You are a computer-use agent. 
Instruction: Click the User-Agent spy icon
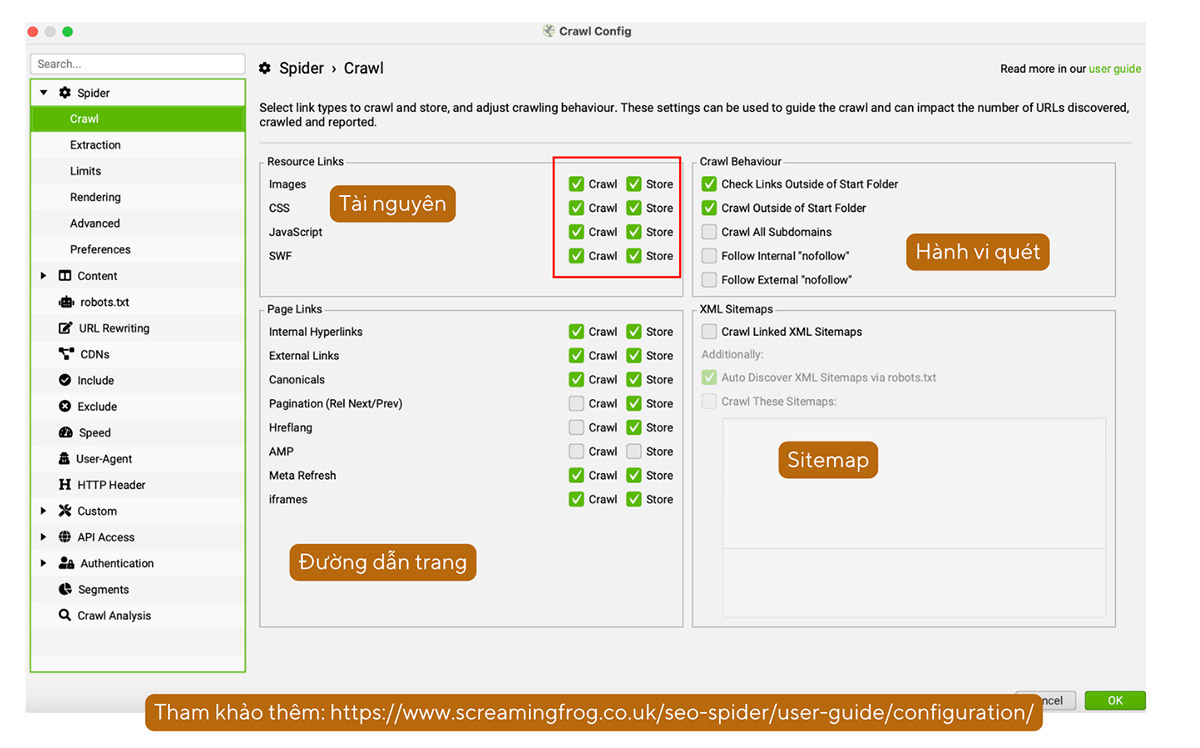pos(66,459)
